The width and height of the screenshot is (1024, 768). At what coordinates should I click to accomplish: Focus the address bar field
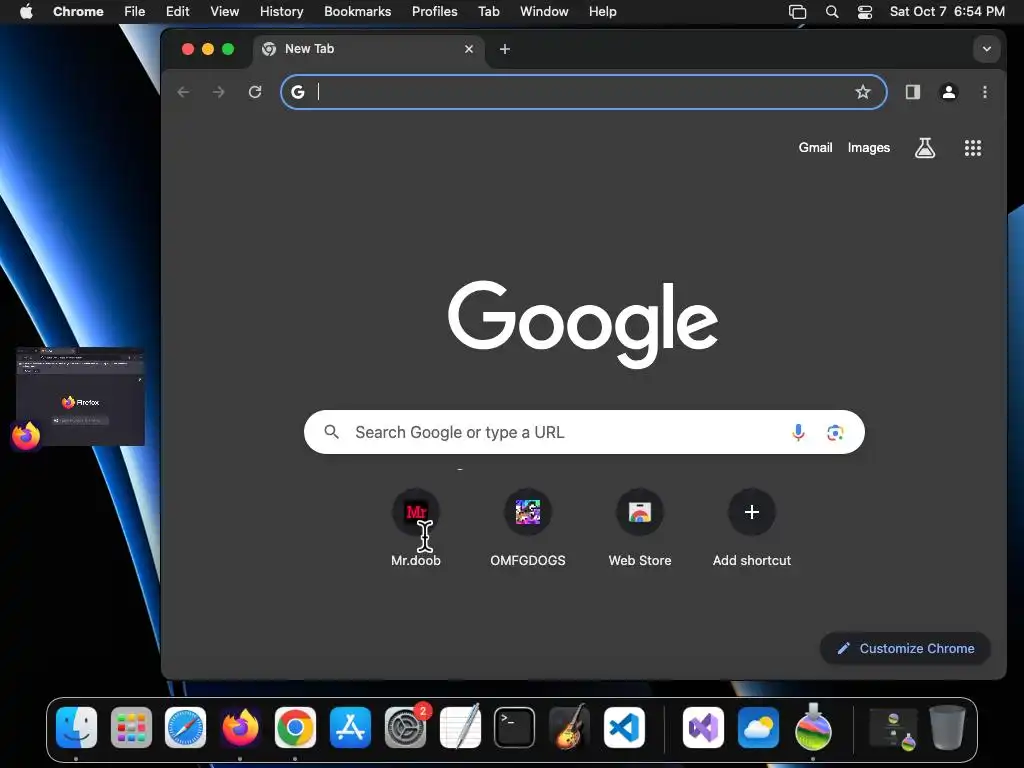[x=584, y=92]
